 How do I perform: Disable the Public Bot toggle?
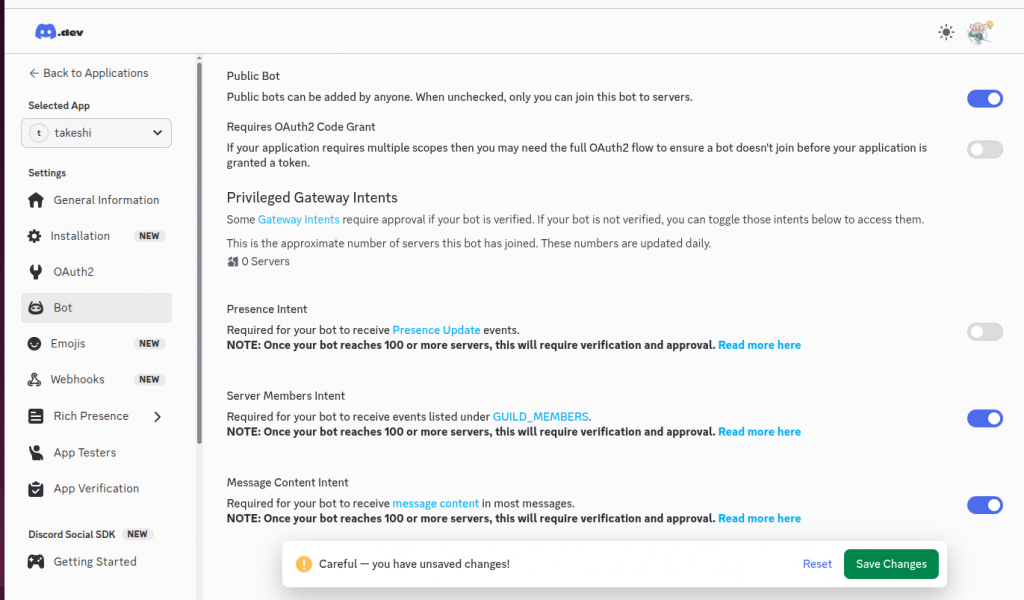[x=984, y=98]
